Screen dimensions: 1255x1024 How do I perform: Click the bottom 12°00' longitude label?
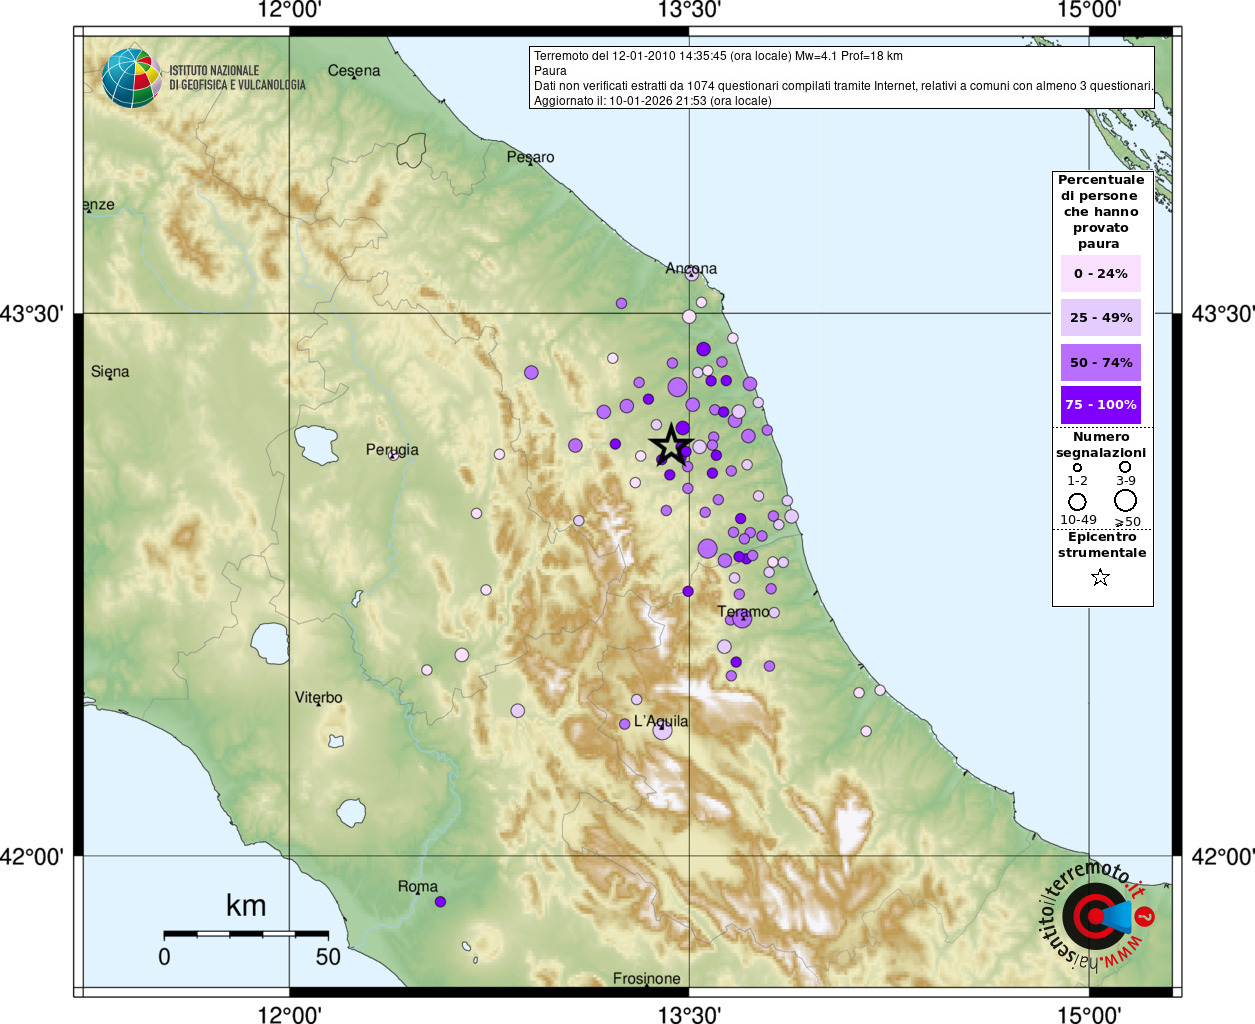(x=289, y=1015)
